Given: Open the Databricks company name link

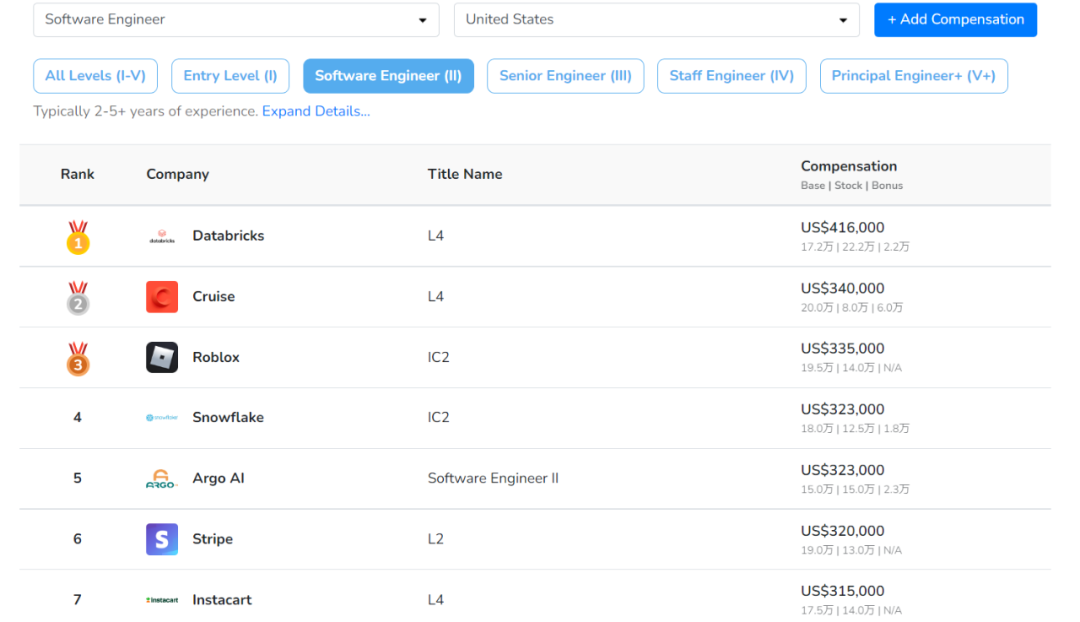Looking at the screenshot, I should point(228,236).
